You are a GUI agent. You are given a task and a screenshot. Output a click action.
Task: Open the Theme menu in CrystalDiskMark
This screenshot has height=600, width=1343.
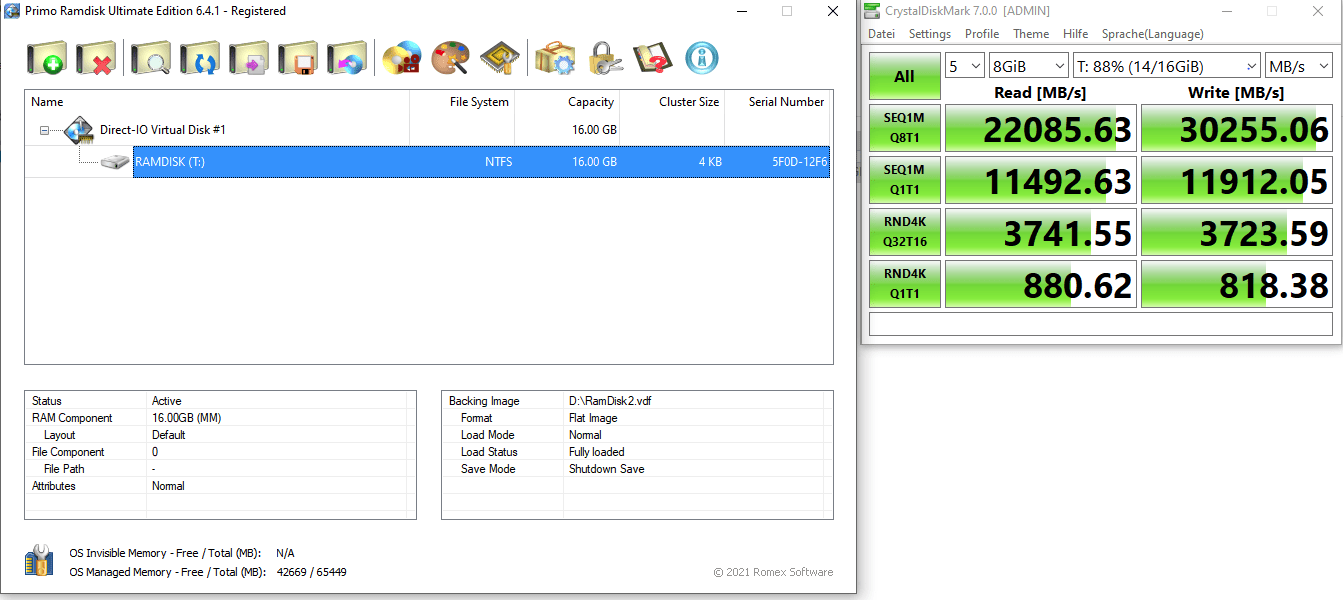[x=1031, y=34]
